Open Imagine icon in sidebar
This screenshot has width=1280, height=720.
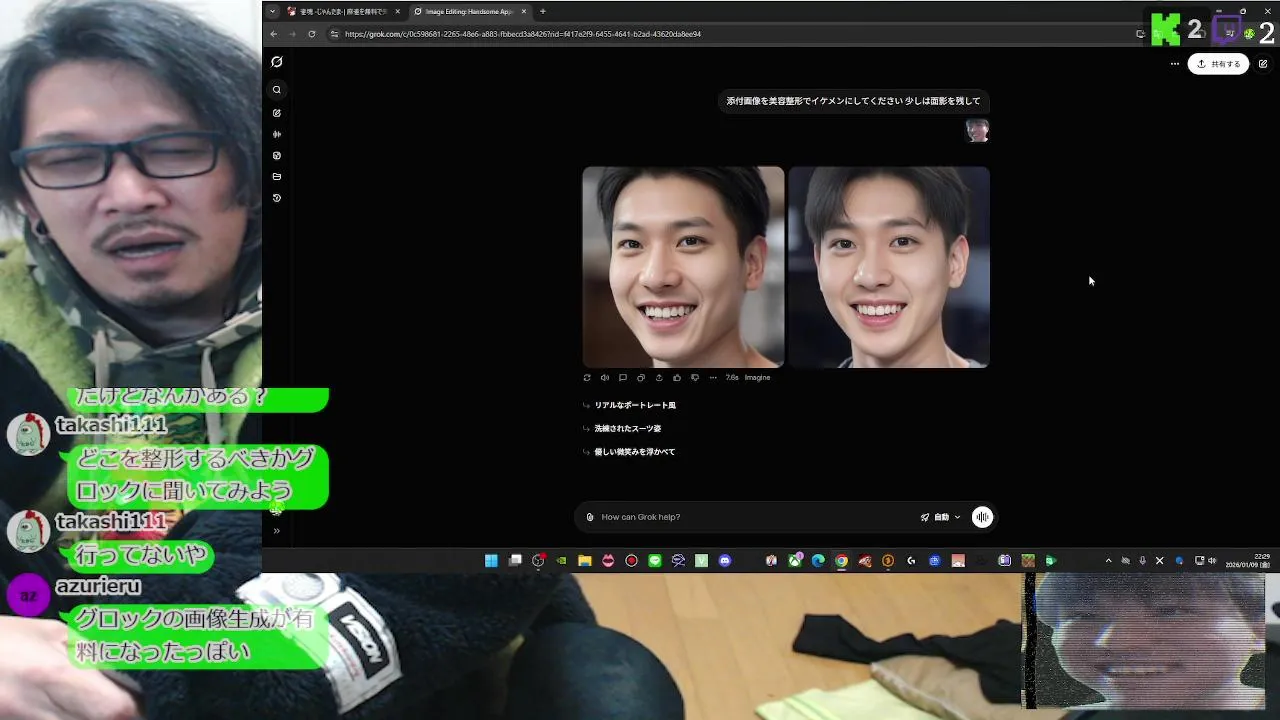point(277,156)
